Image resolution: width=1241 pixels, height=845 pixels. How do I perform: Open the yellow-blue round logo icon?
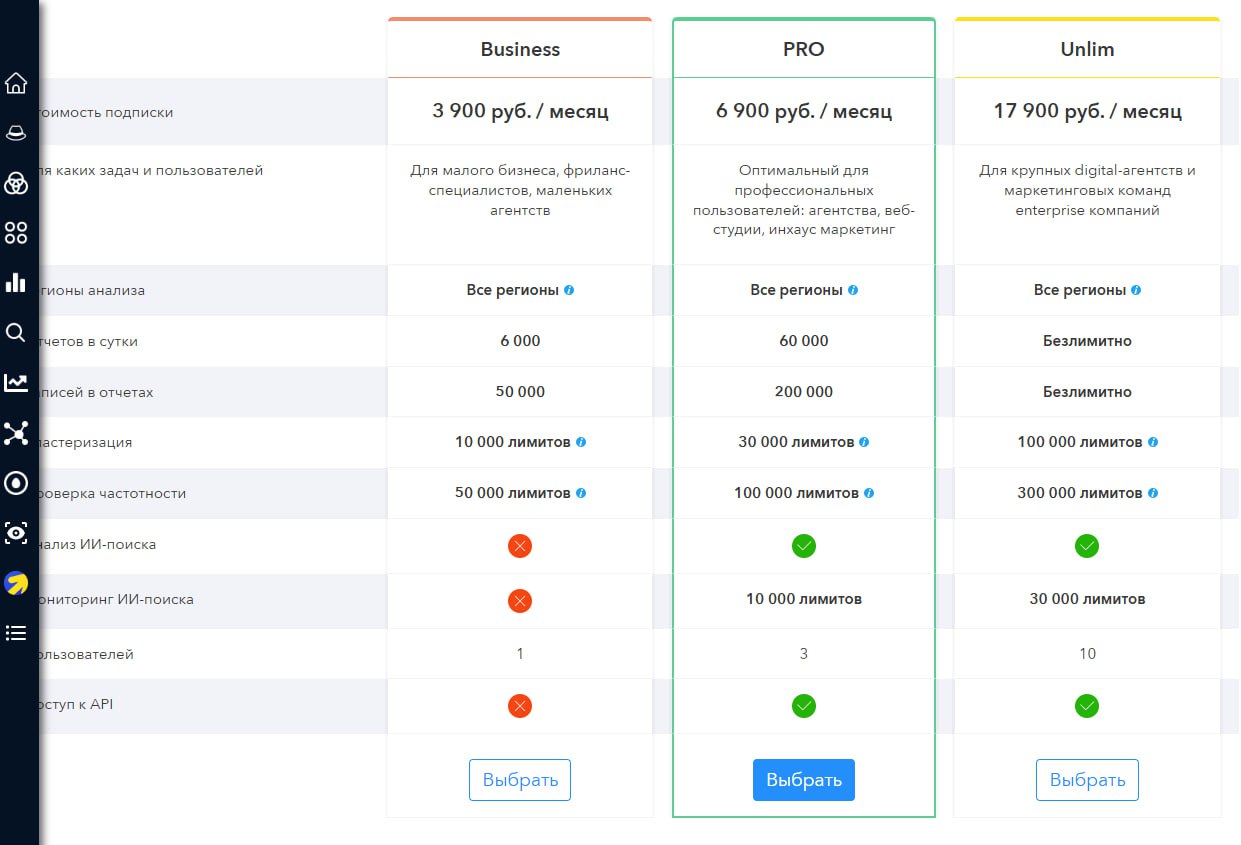click(x=16, y=583)
